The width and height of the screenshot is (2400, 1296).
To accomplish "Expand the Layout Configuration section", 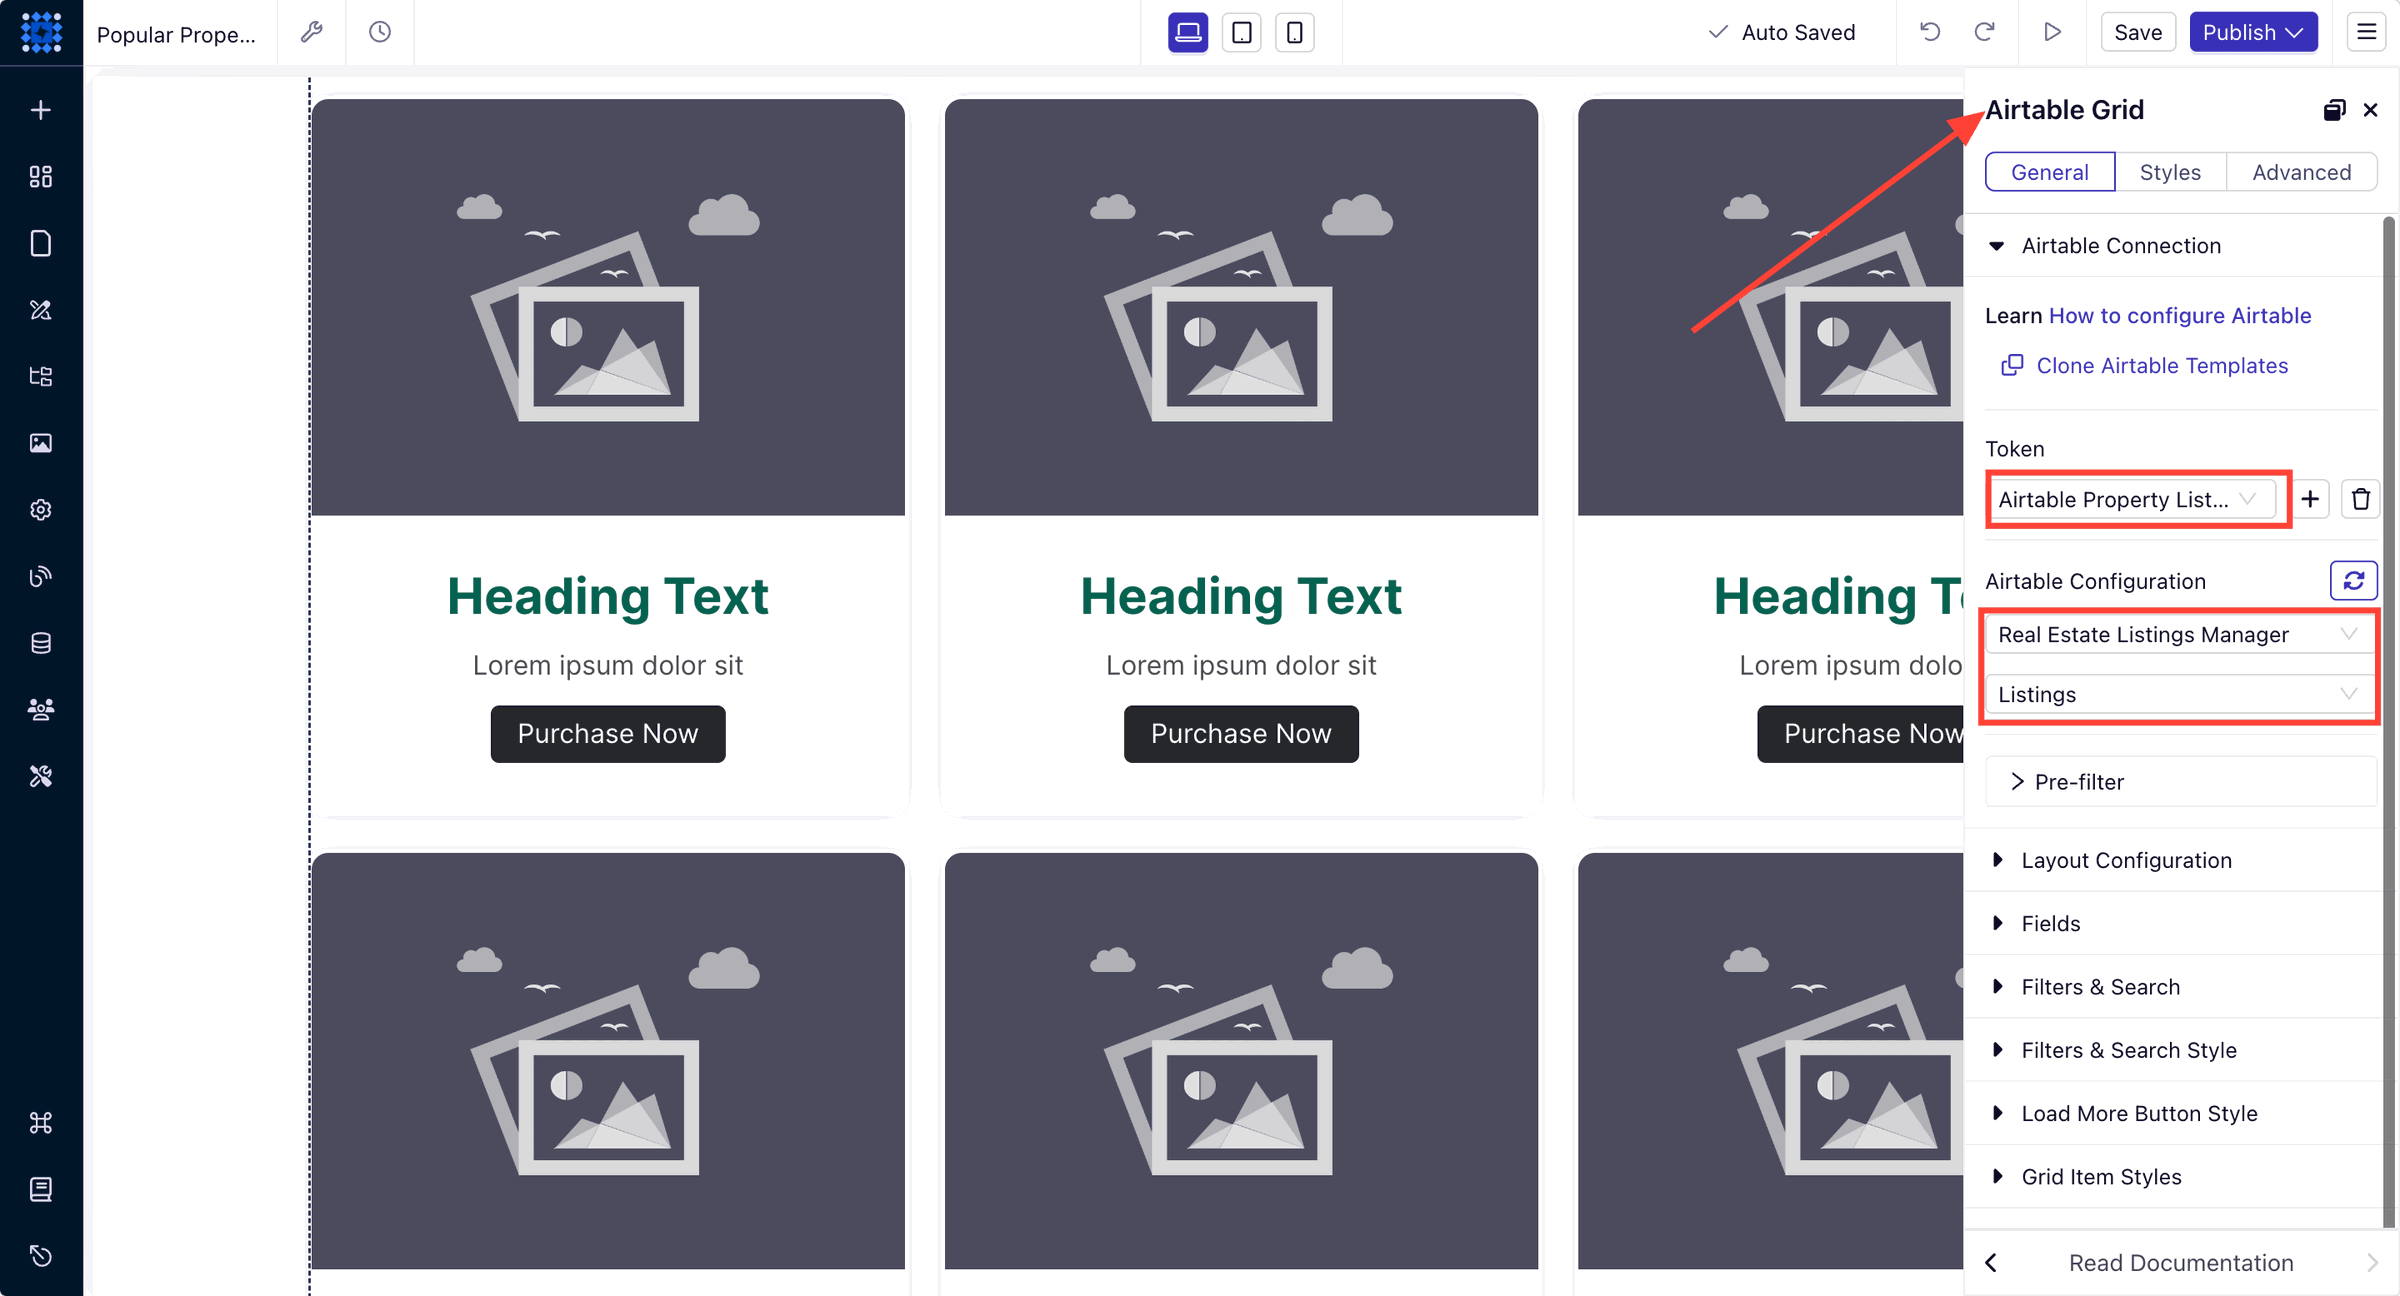I will pyautogui.click(x=2126, y=859).
